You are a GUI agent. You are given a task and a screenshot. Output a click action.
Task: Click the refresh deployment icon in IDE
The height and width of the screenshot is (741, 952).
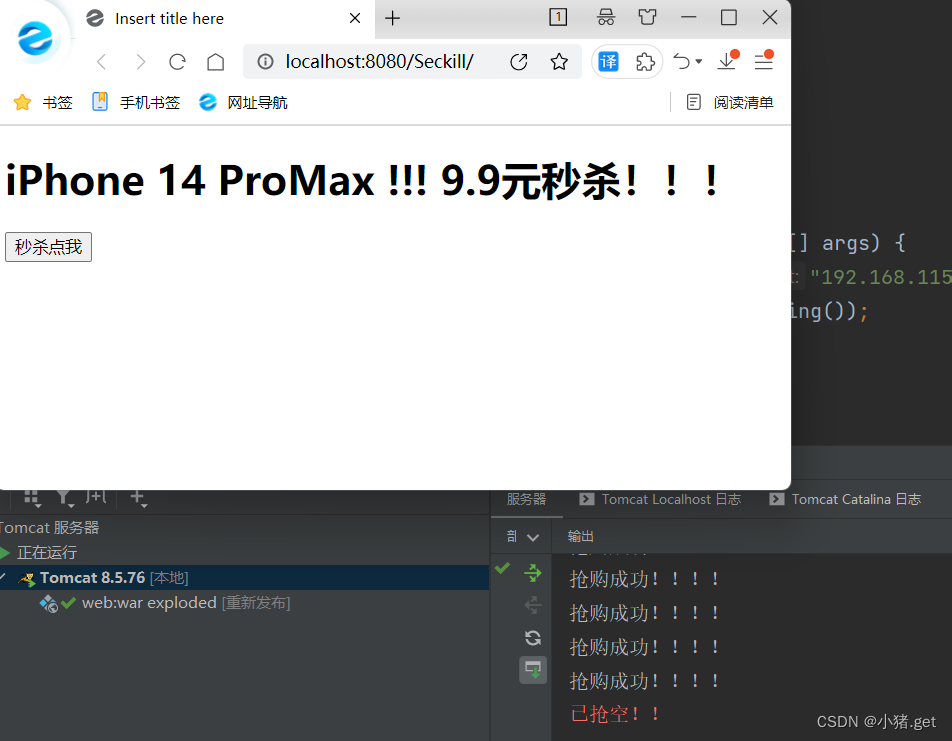click(532, 638)
